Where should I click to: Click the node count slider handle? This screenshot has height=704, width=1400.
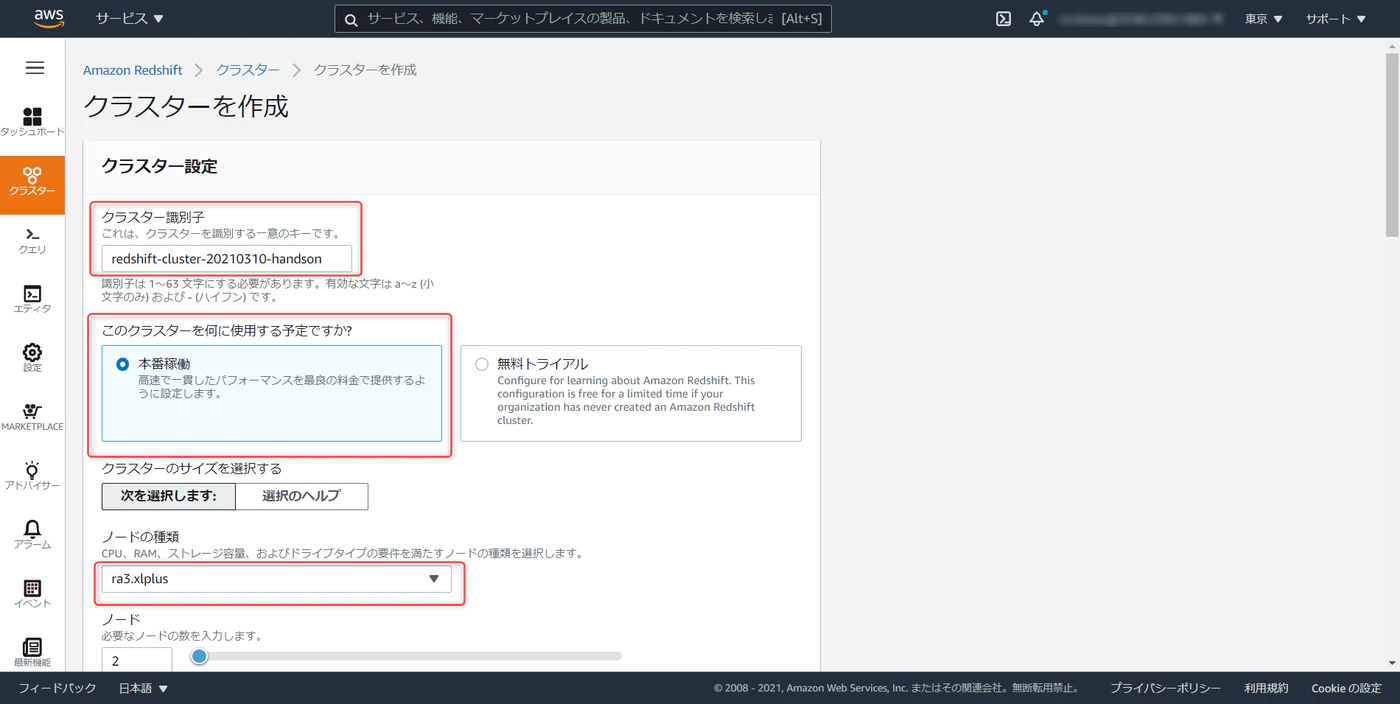[x=199, y=656]
